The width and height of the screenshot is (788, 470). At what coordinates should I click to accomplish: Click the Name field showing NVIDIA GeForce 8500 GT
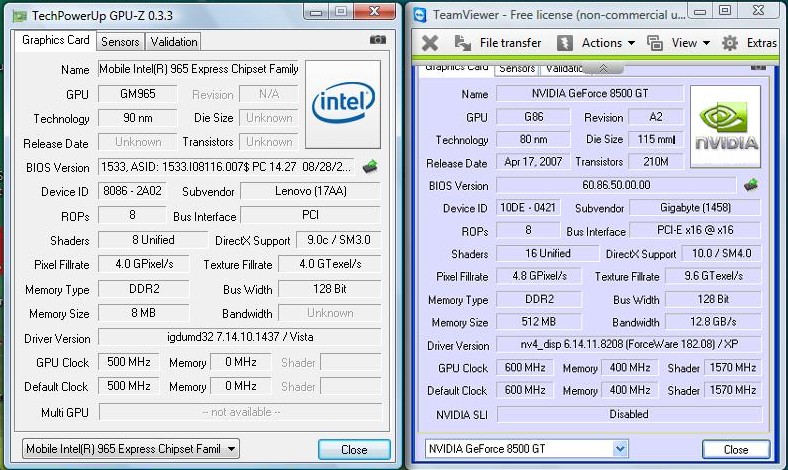click(589, 93)
